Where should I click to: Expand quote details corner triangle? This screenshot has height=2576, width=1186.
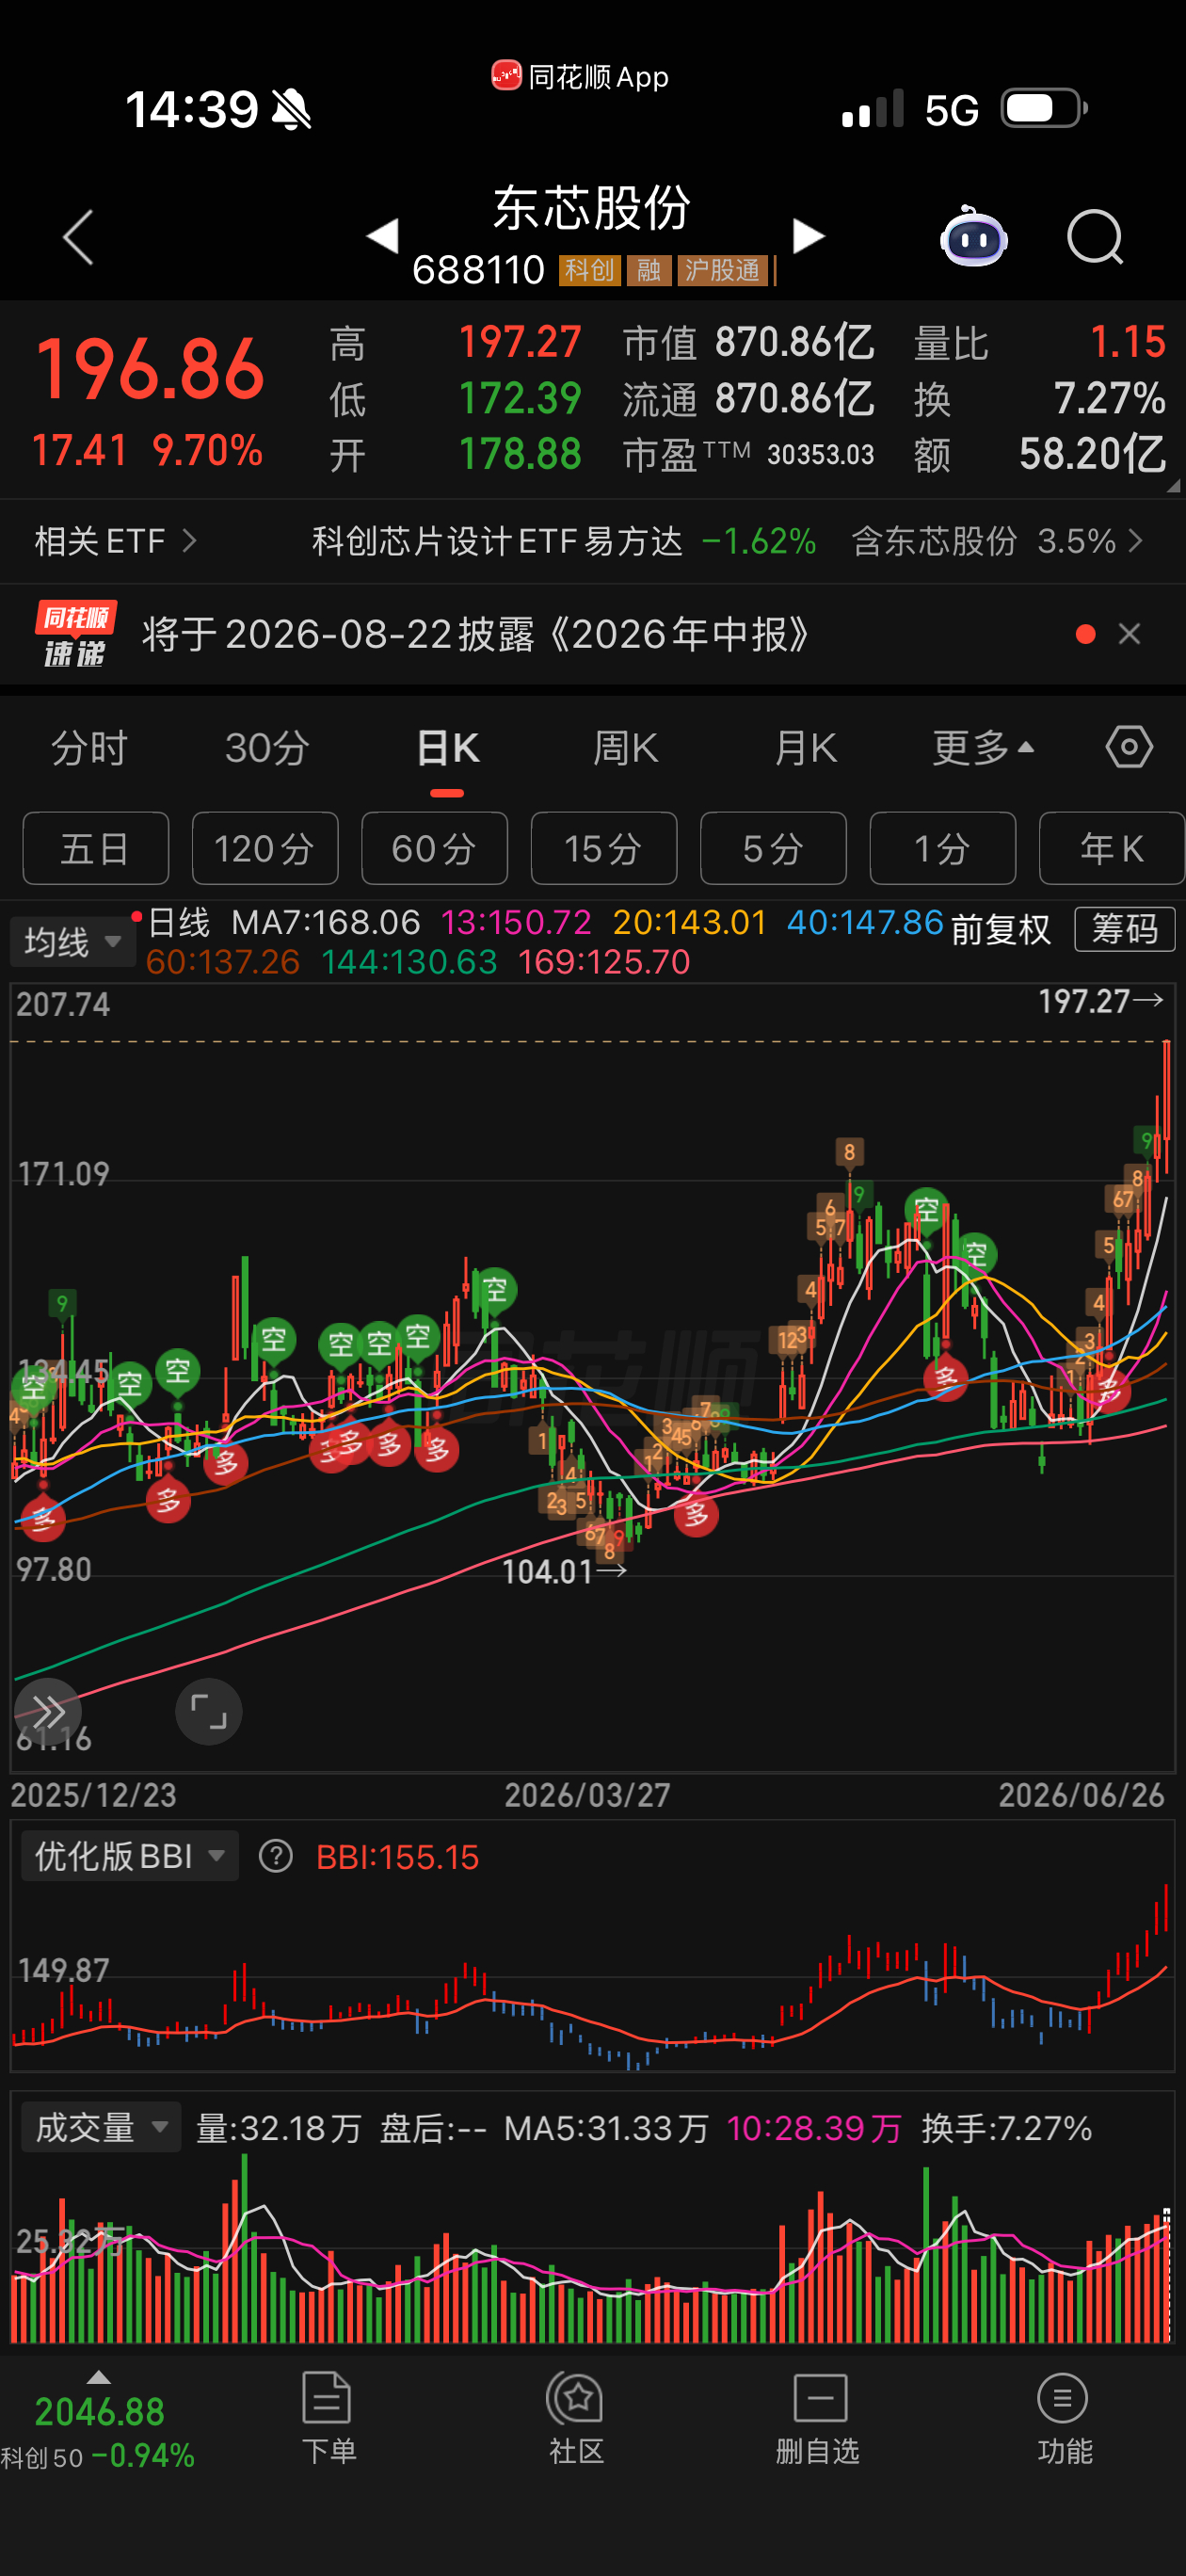(x=1173, y=486)
